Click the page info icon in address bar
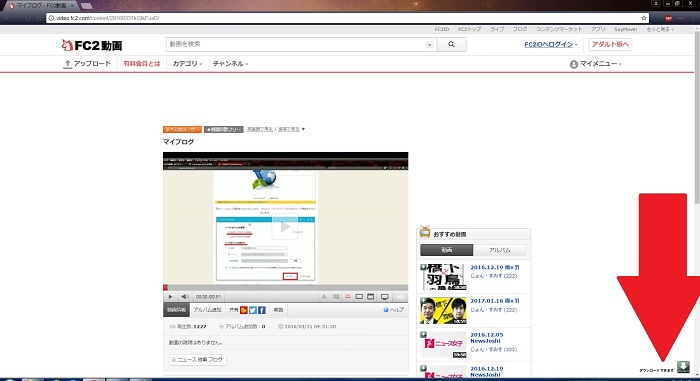 pos(51,18)
